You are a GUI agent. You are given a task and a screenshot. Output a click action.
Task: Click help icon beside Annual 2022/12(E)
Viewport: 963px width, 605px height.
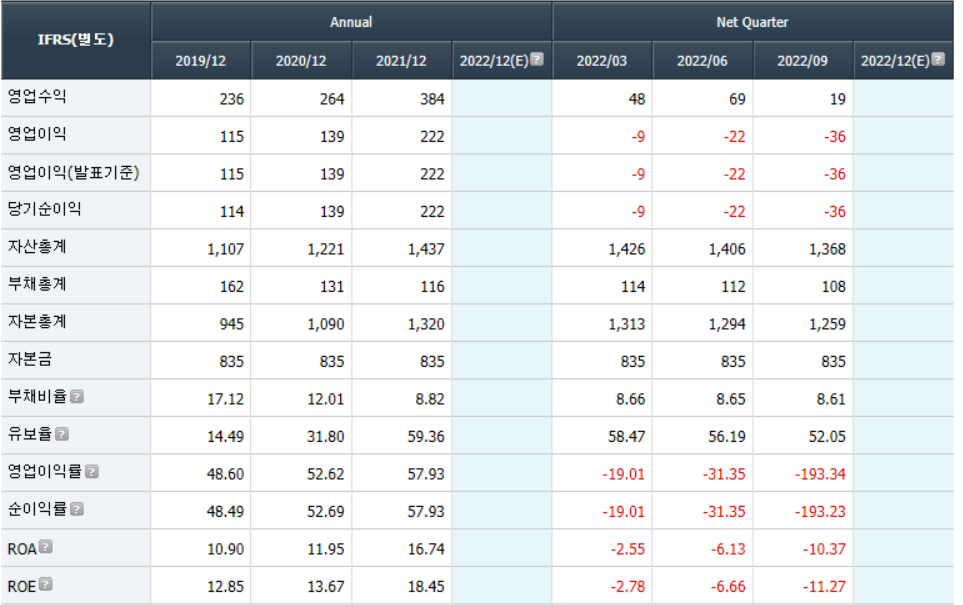point(537,59)
